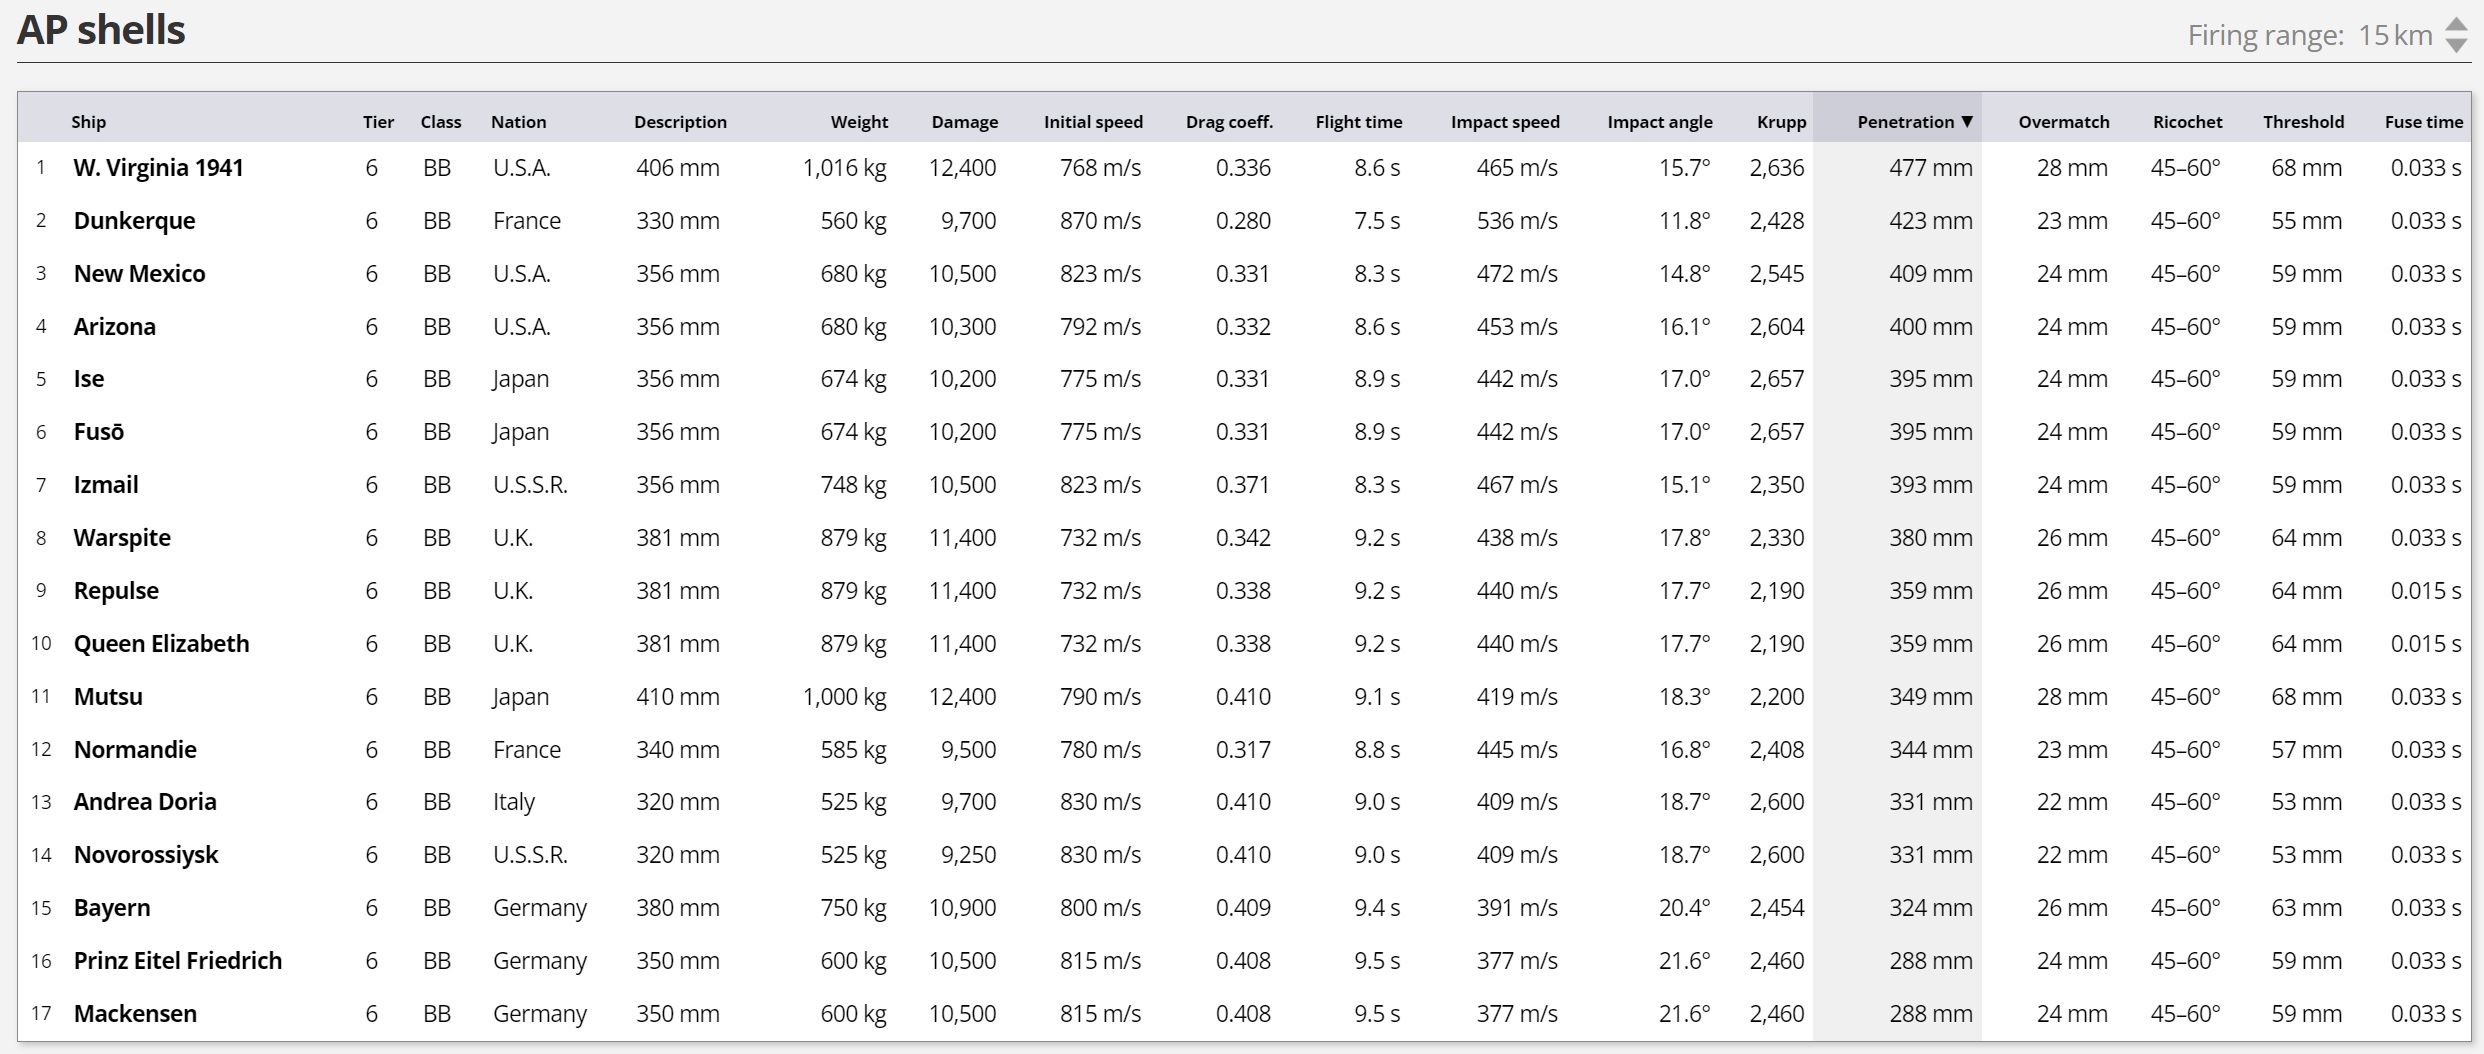This screenshot has width=2484, height=1054.
Task: Select the Izmail ship name
Action: [x=106, y=485]
